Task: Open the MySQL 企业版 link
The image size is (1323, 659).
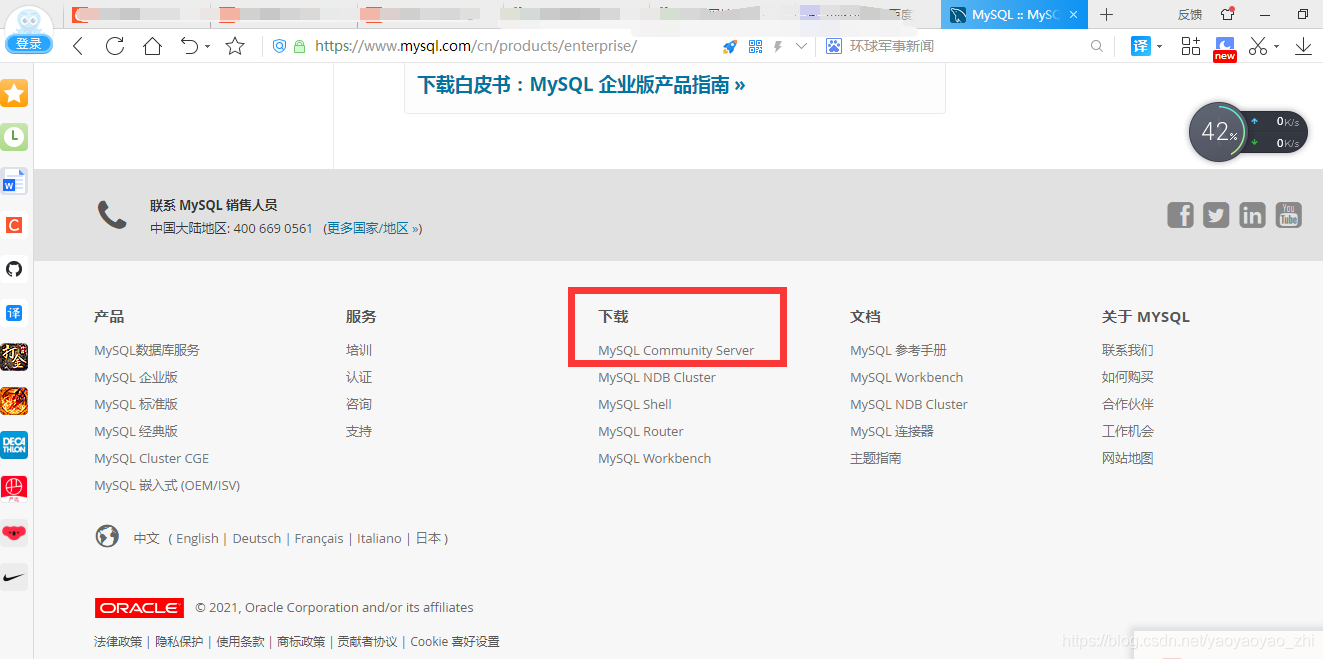Action: pyautogui.click(x=136, y=377)
